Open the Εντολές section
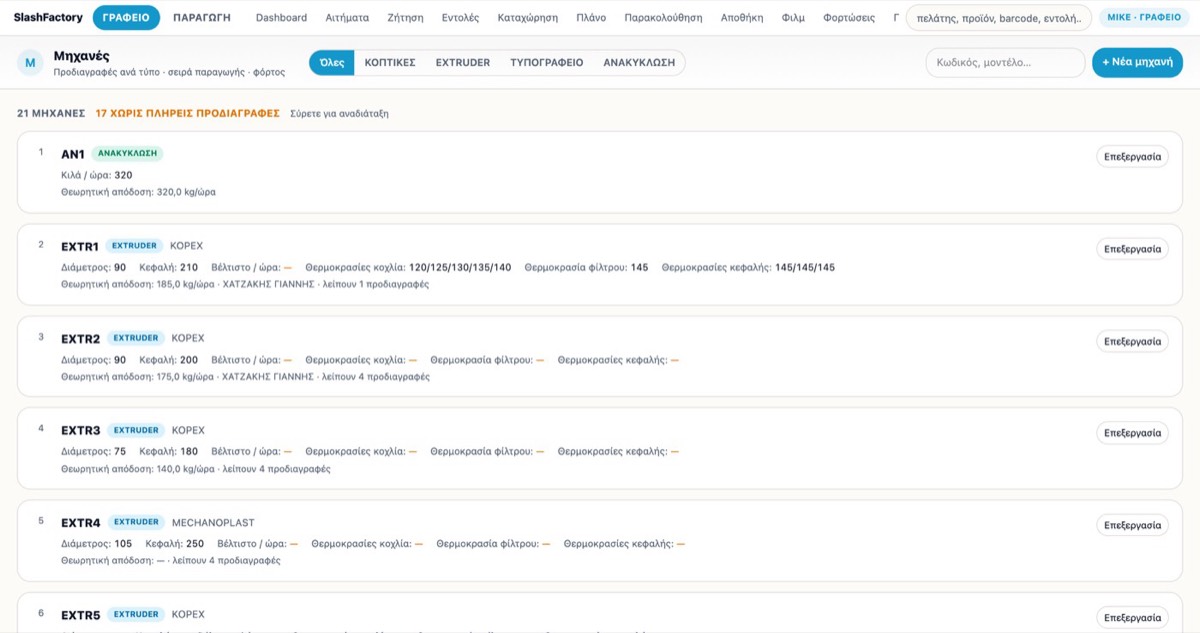Viewport: 1200px width, 633px height. 460,18
